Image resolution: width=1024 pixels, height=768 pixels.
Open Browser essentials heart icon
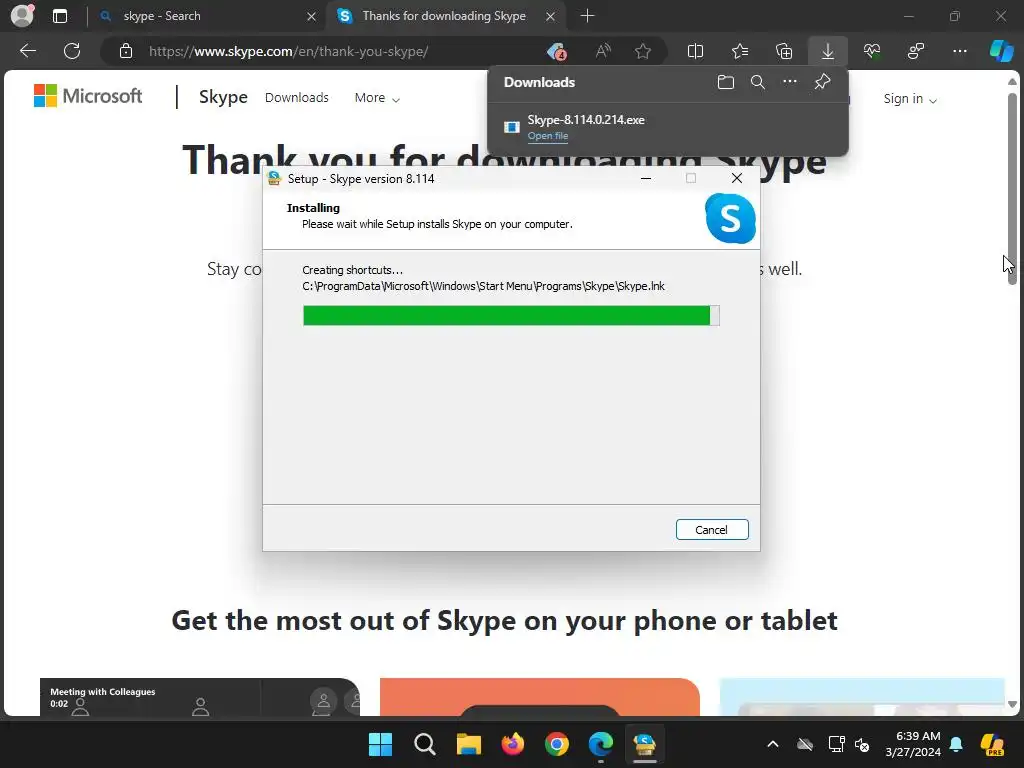pyautogui.click(x=872, y=51)
